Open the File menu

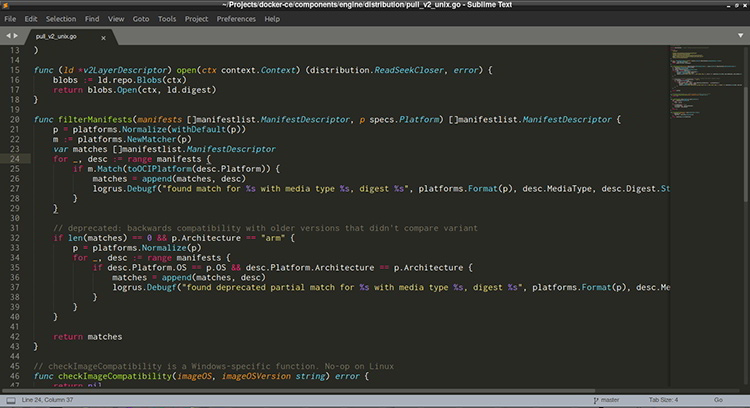coord(11,19)
